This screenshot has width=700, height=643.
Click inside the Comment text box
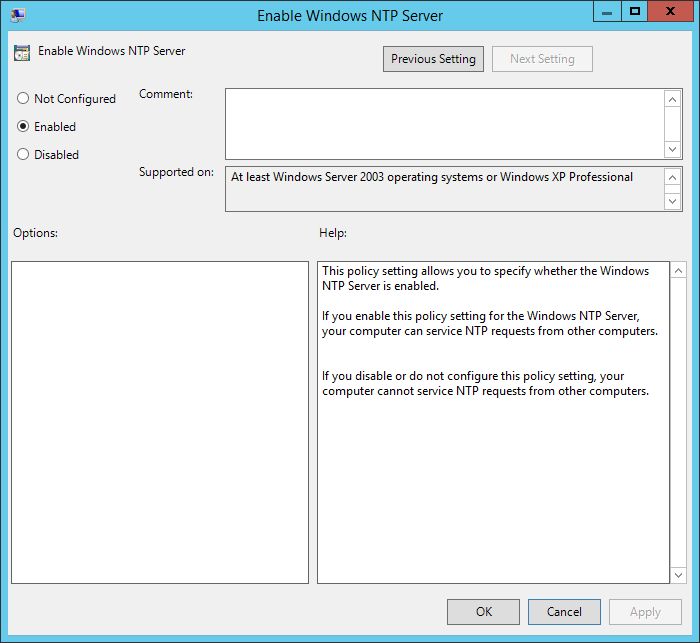click(445, 124)
